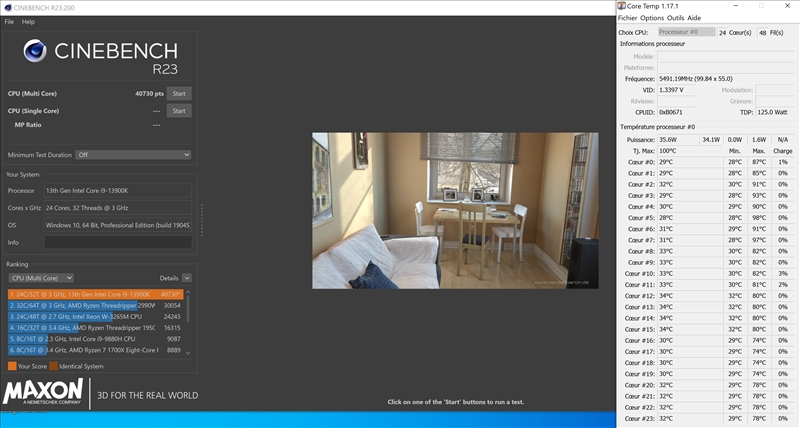Select ranking row 4 Threadripper 1950
Viewport: 800px width, 428px height.
click(x=95, y=328)
